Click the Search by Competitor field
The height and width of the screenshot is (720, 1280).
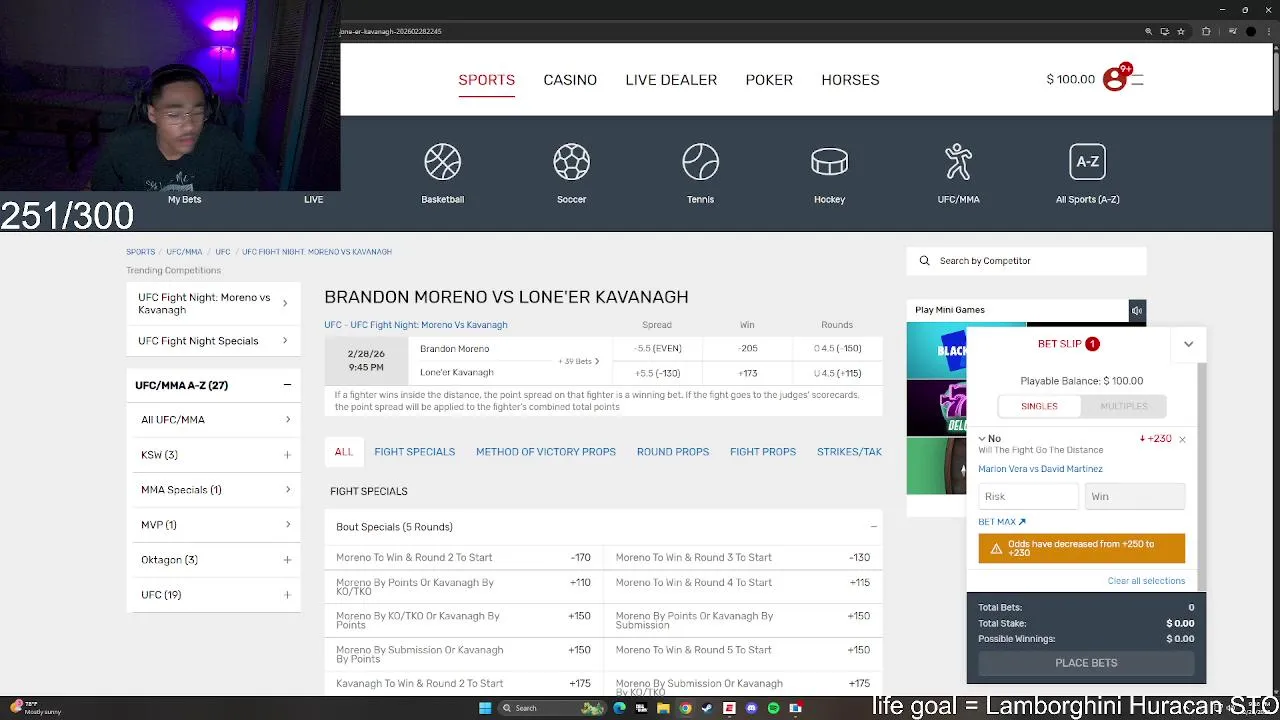point(1026,261)
